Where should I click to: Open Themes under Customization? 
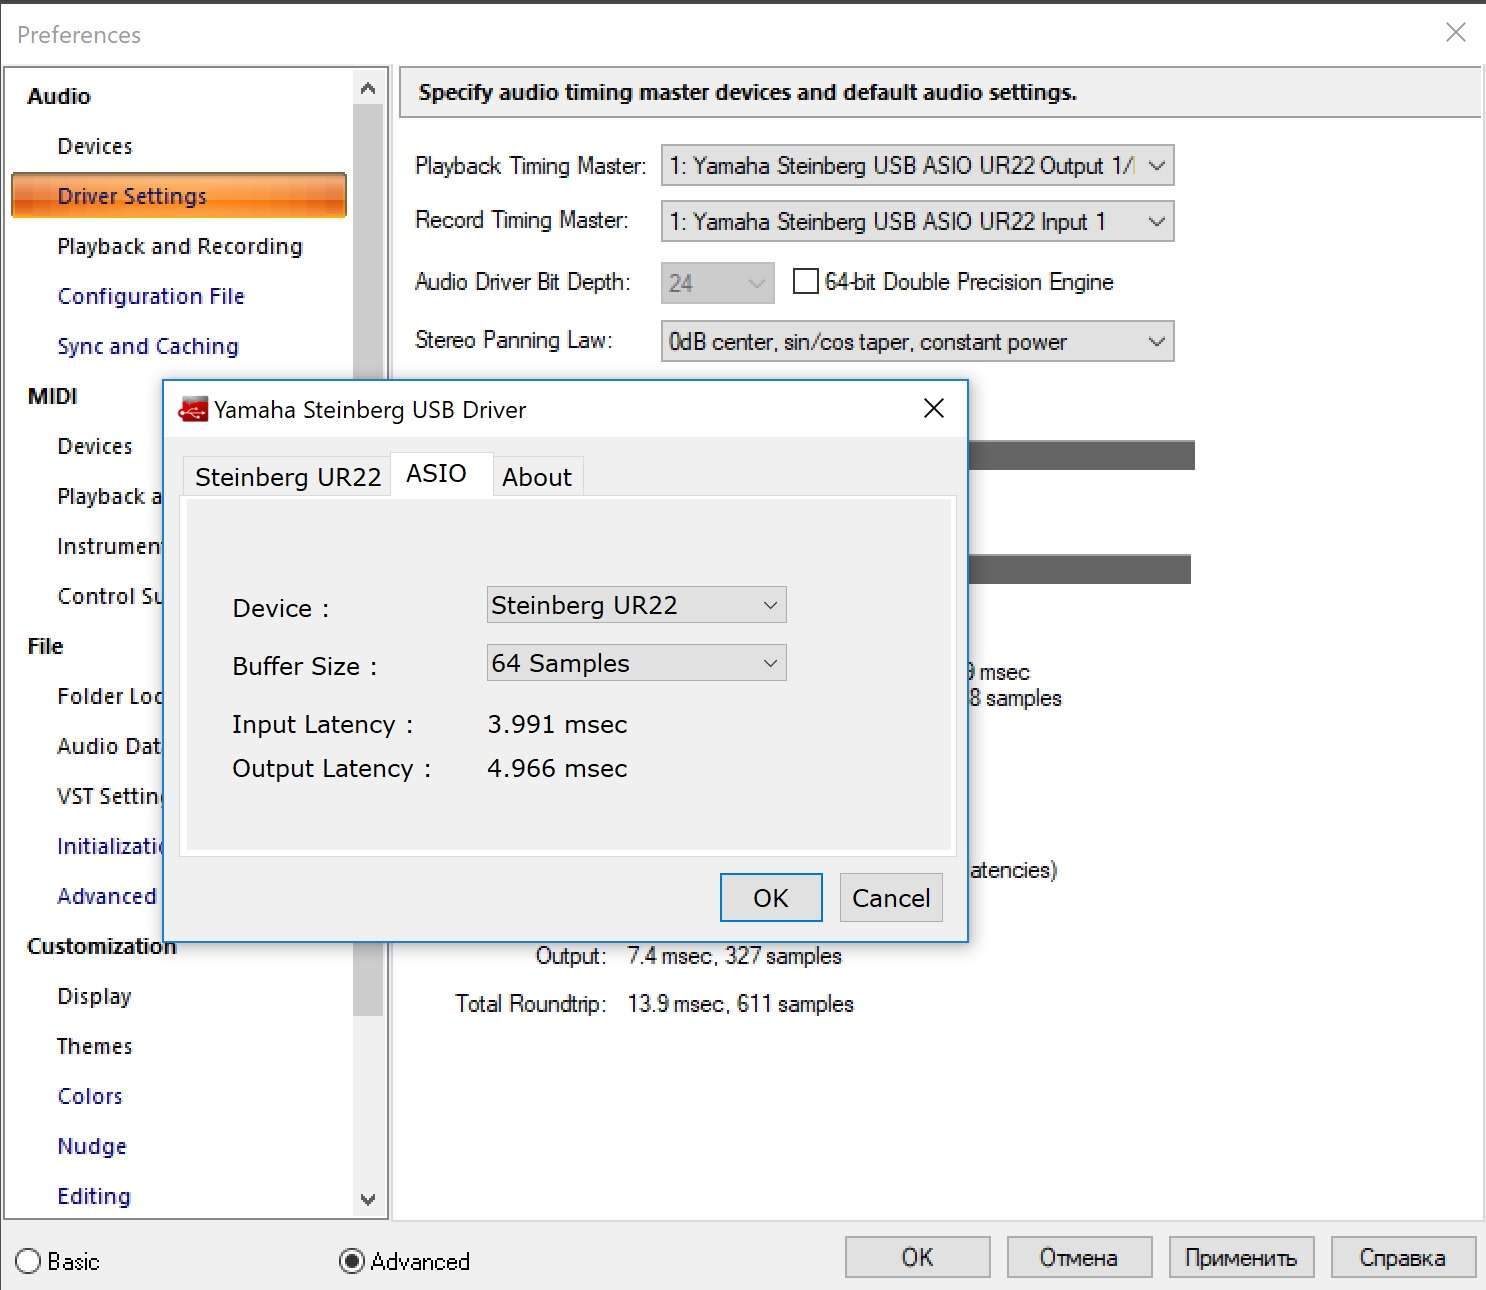pyautogui.click(x=95, y=1046)
